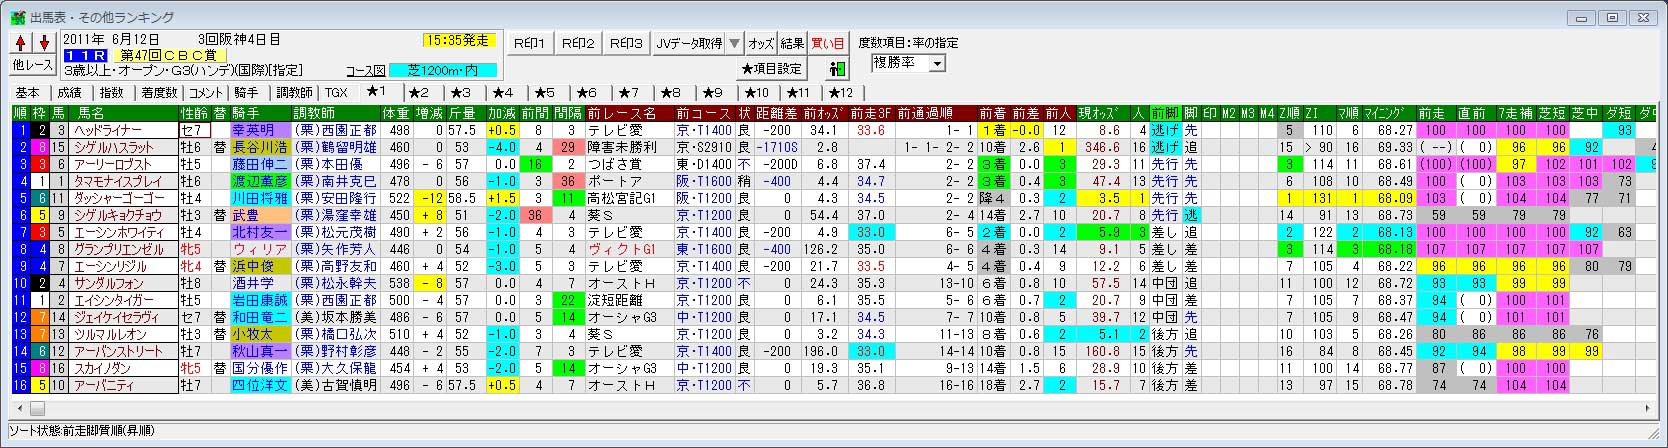The image size is (1668, 448).
Task: Open ★項目設定 item settings
Action: [771, 69]
